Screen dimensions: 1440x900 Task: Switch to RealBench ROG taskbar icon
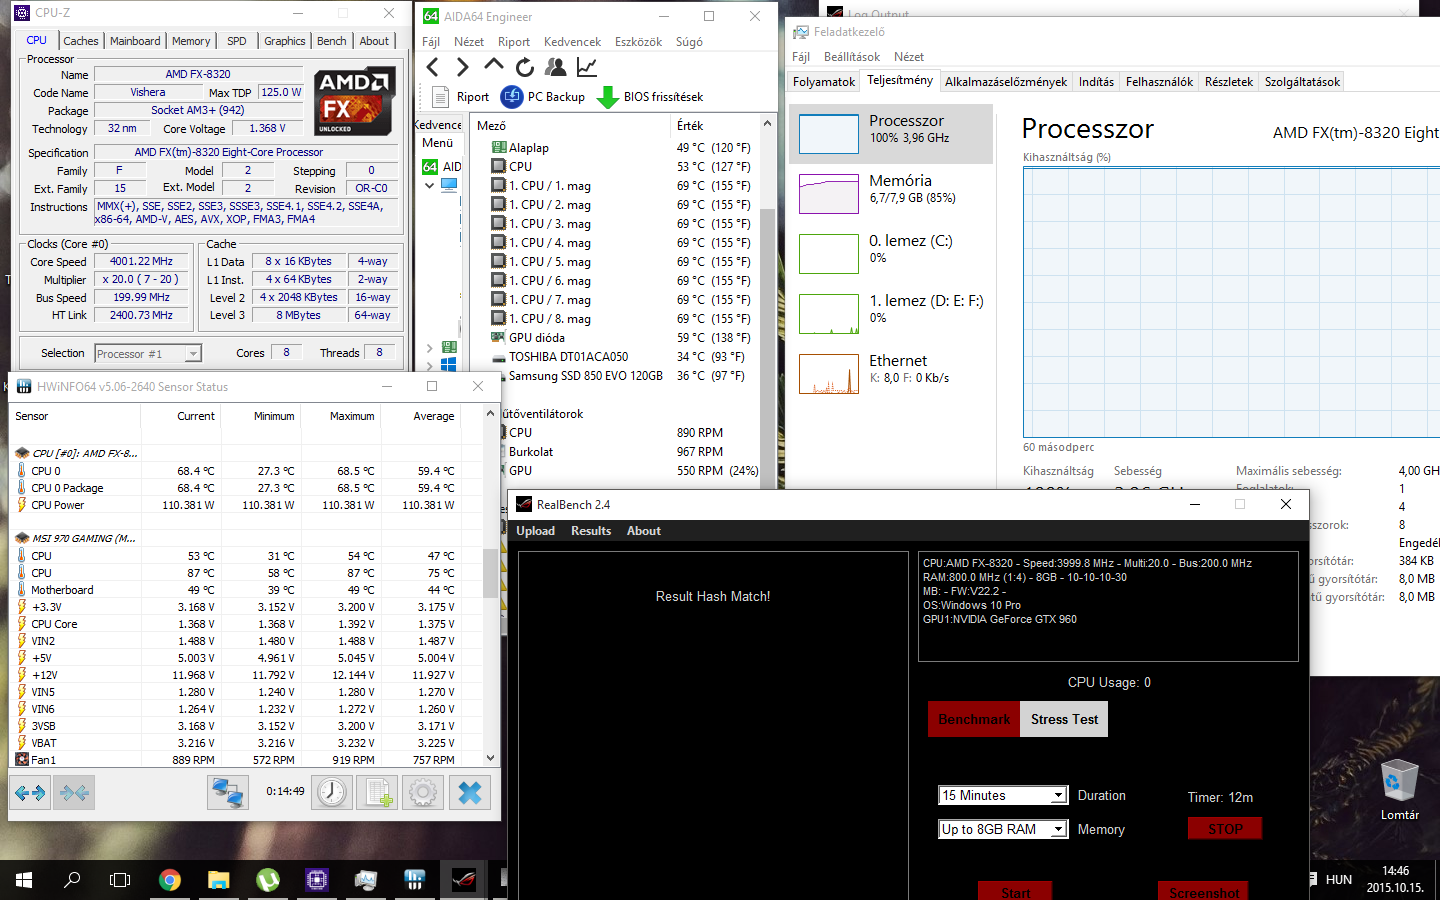click(464, 880)
